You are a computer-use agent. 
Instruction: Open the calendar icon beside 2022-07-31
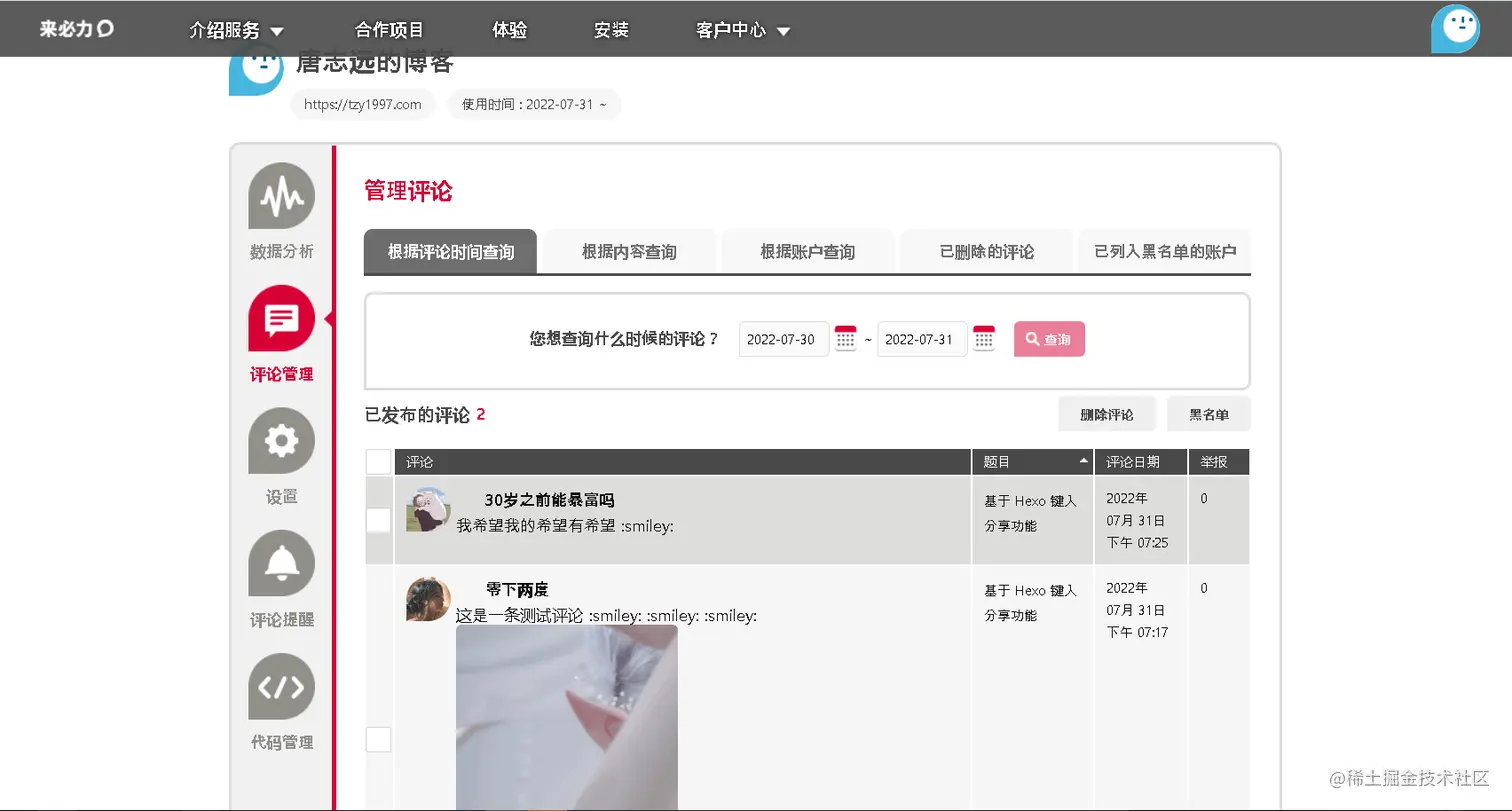click(x=984, y=338)
